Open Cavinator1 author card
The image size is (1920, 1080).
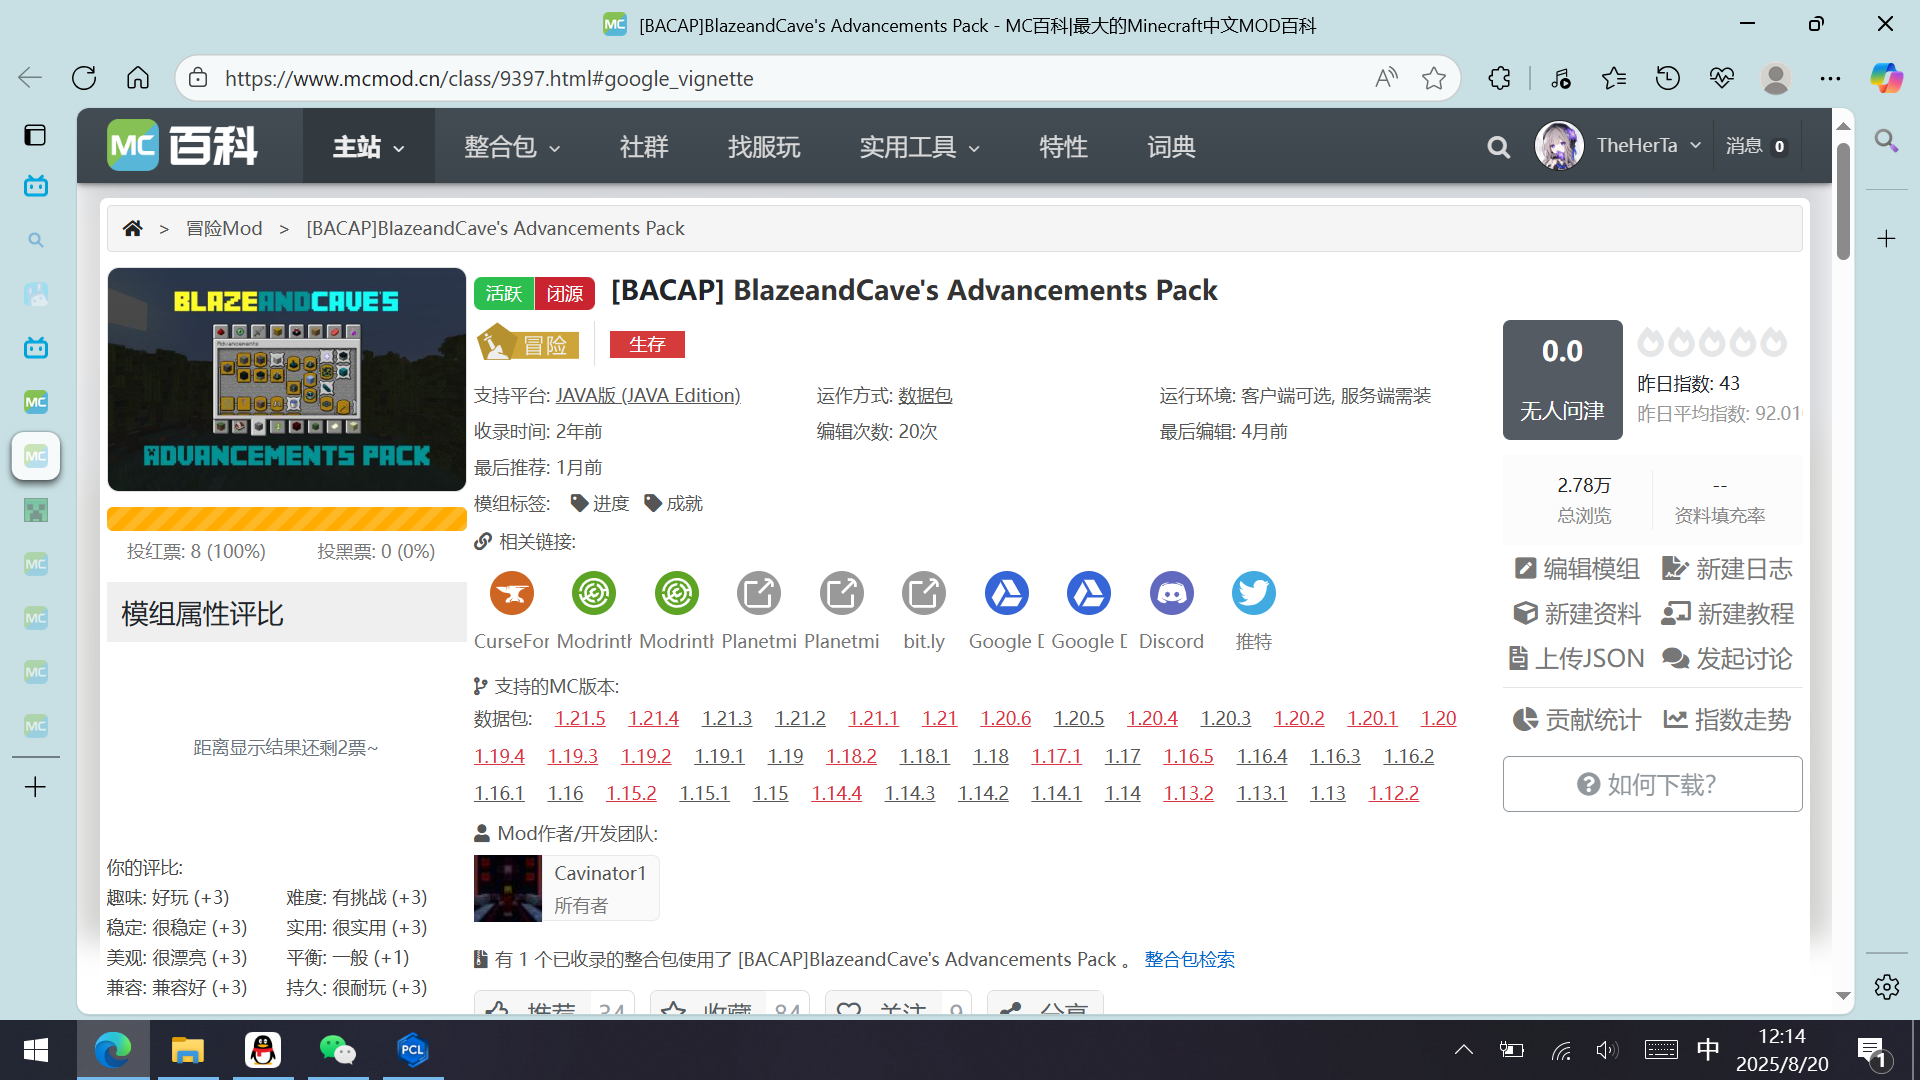[x=566, y=888]
